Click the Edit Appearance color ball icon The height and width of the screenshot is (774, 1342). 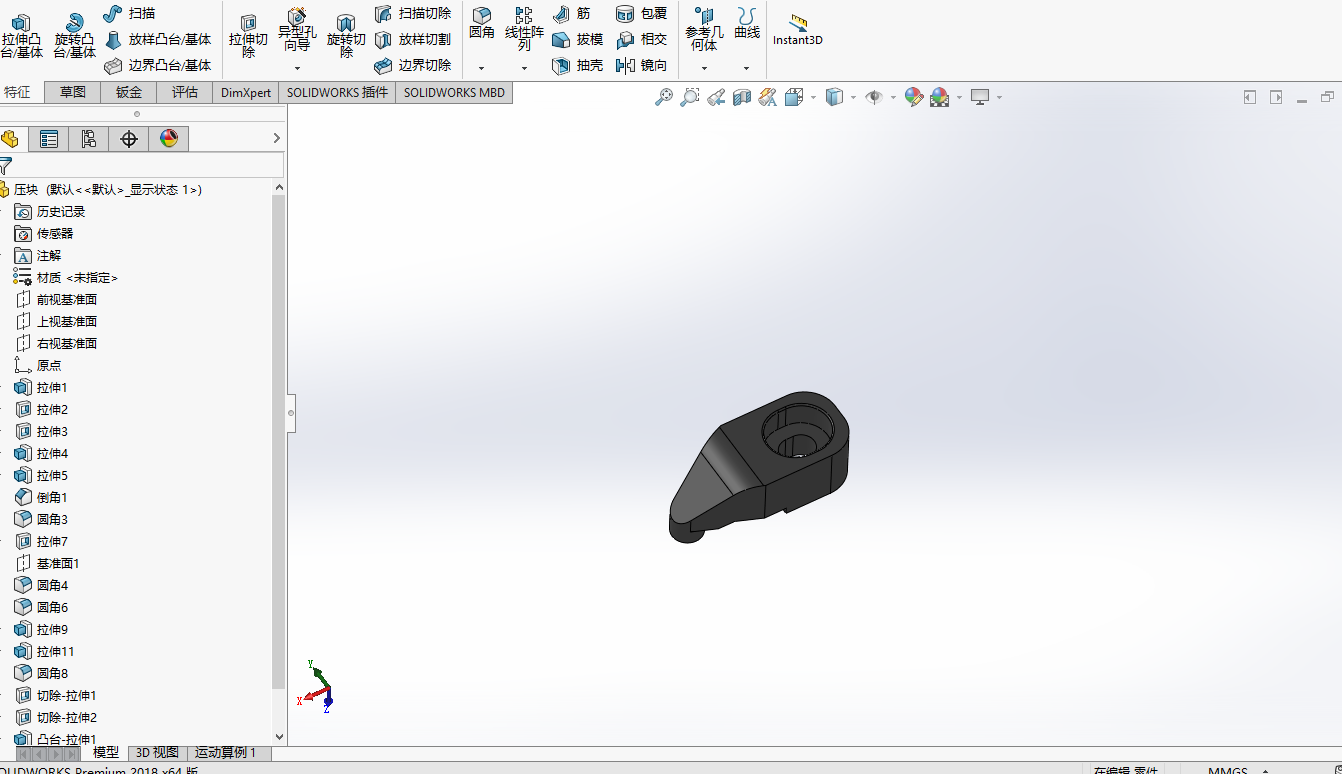[913, 97]
